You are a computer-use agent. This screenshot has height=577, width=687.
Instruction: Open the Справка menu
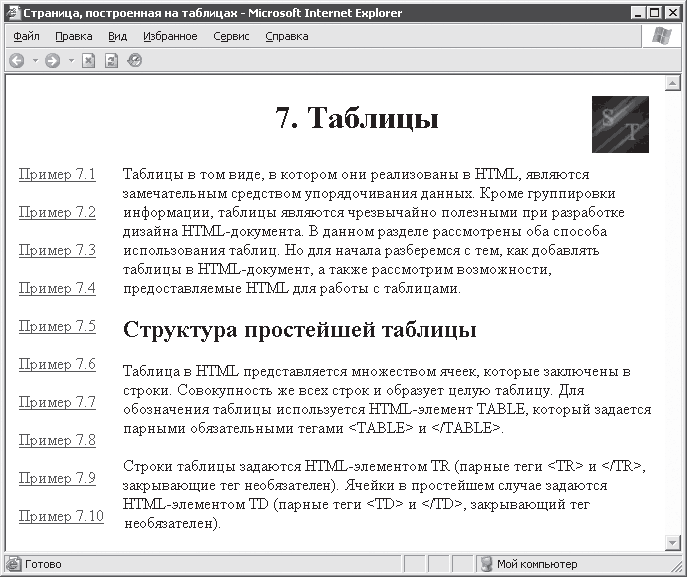pyautogui.click(x=287, y=36)
